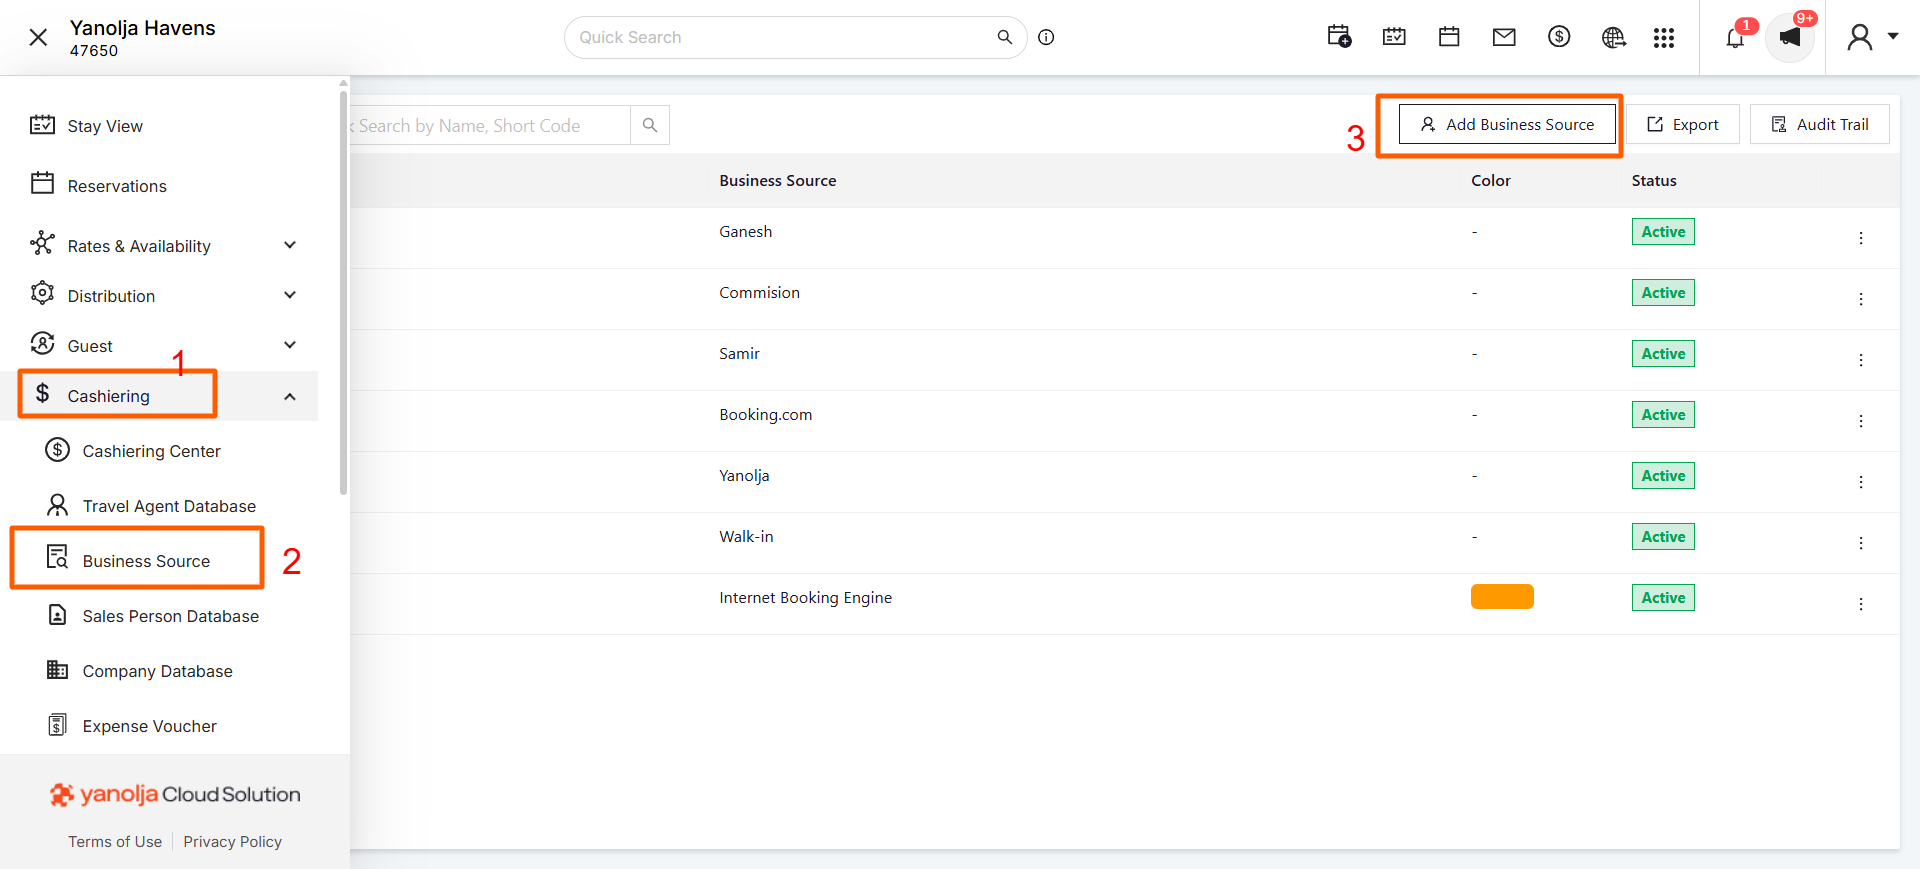Open the three-dot menu for Samir

pos(1861,360)
